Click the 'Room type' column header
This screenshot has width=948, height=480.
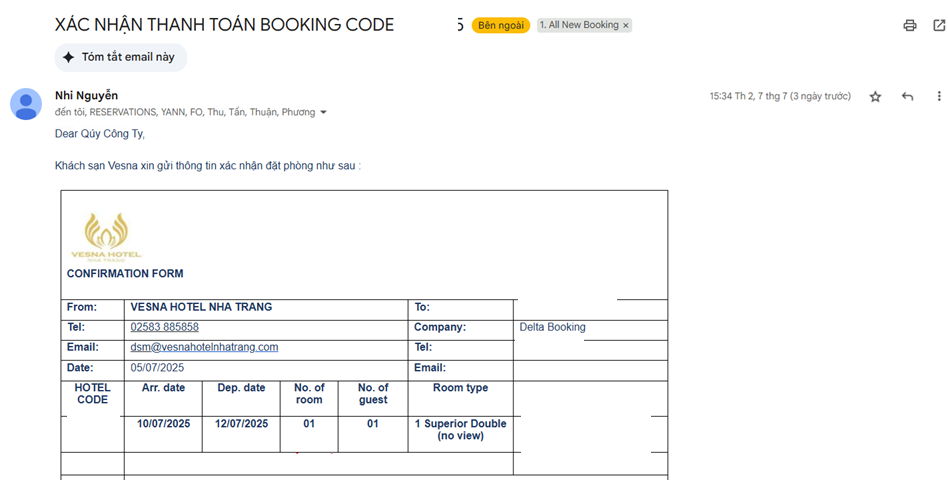[x=461, y=388]
